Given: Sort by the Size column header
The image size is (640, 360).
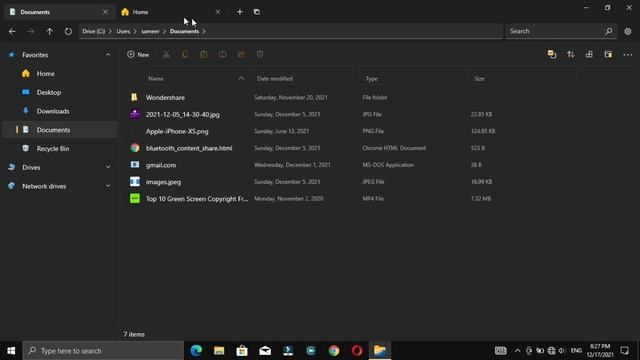Looking at the screenshot, I should click(480, 78).
